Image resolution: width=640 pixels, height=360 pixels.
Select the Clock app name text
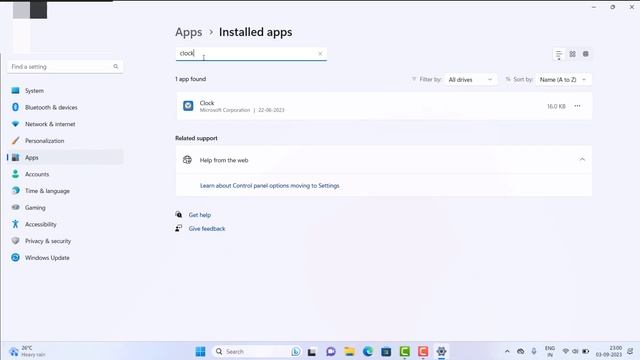click(207, 103)
